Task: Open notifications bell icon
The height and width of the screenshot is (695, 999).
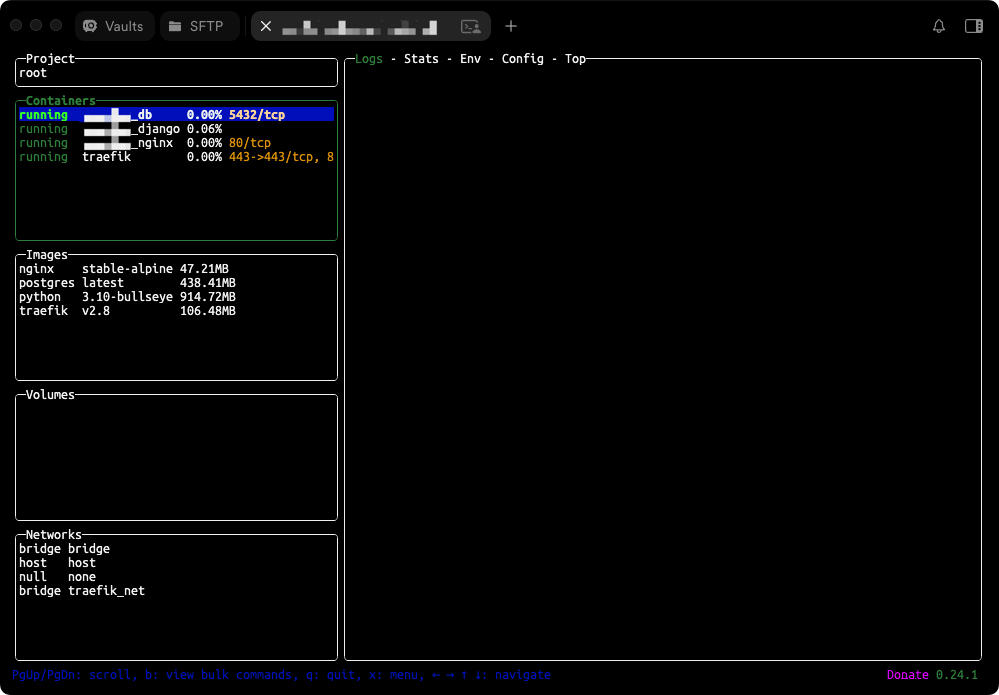Action: 939,26
